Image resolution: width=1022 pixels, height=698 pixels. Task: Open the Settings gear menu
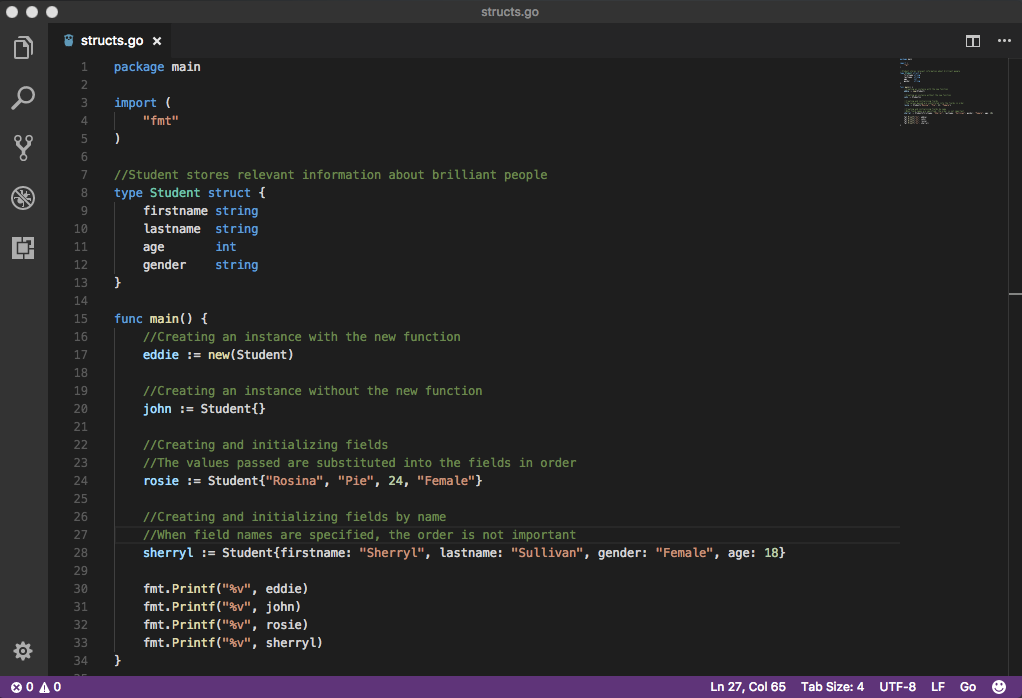click(x=23, y=650)
